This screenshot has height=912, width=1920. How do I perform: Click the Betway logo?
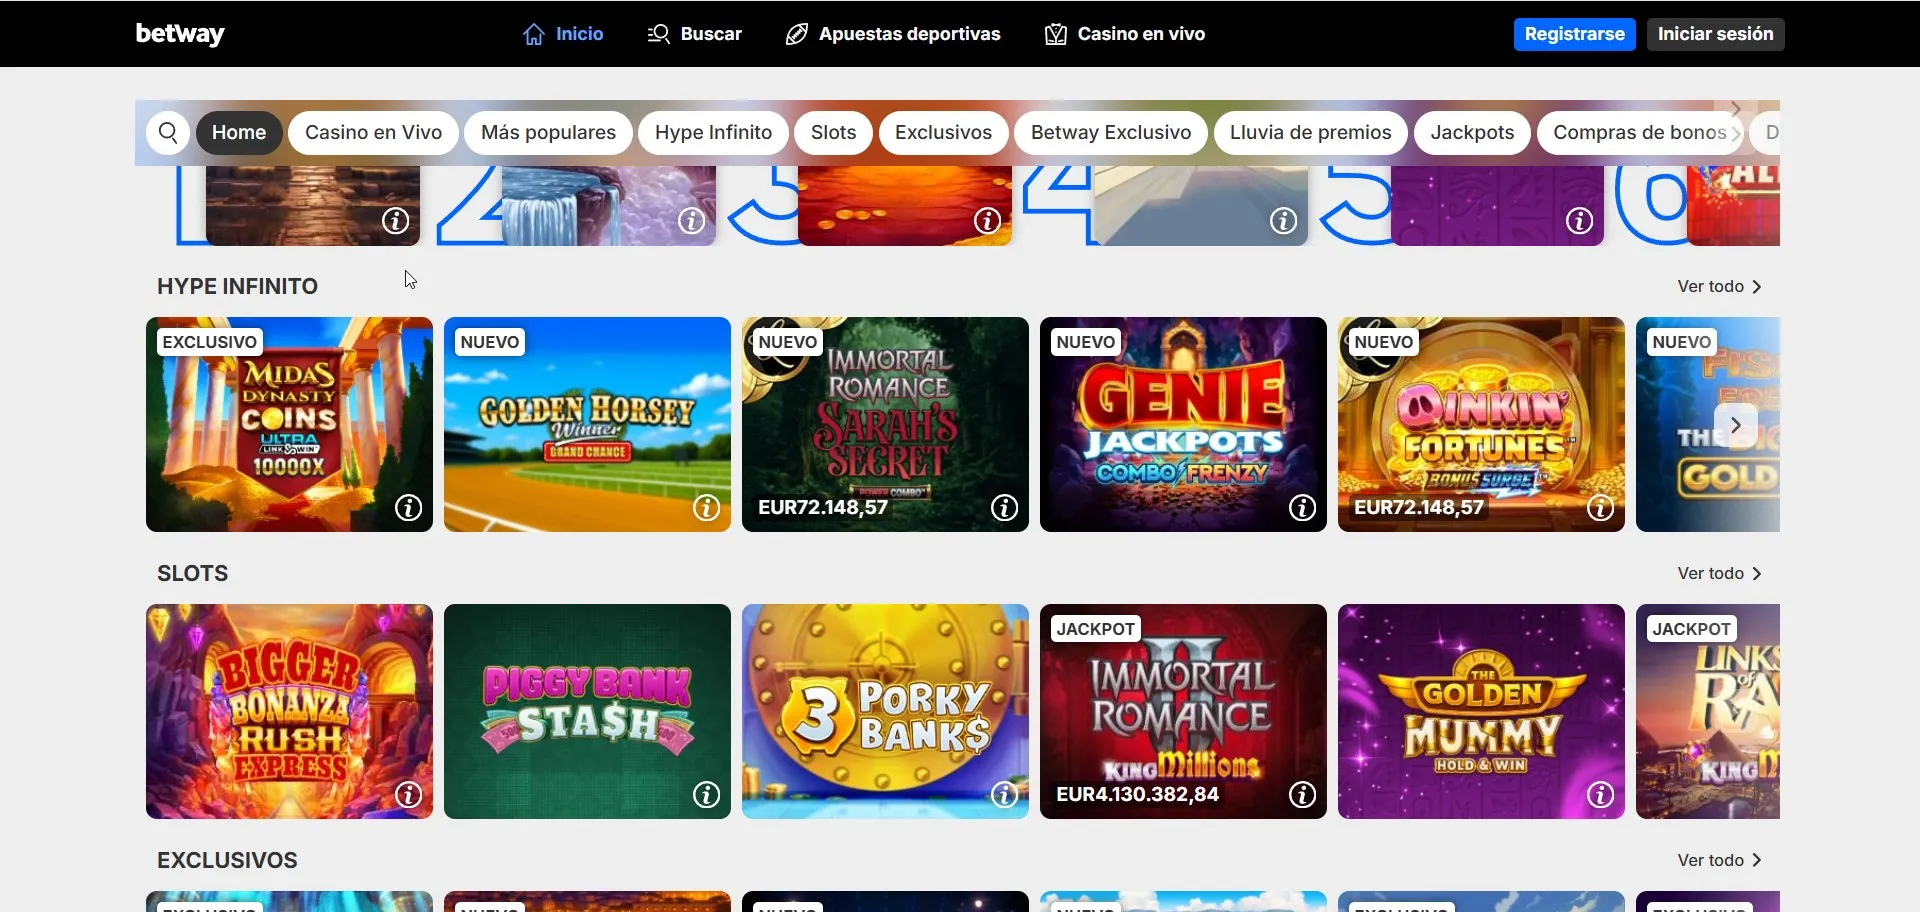[x=180, y=34]
